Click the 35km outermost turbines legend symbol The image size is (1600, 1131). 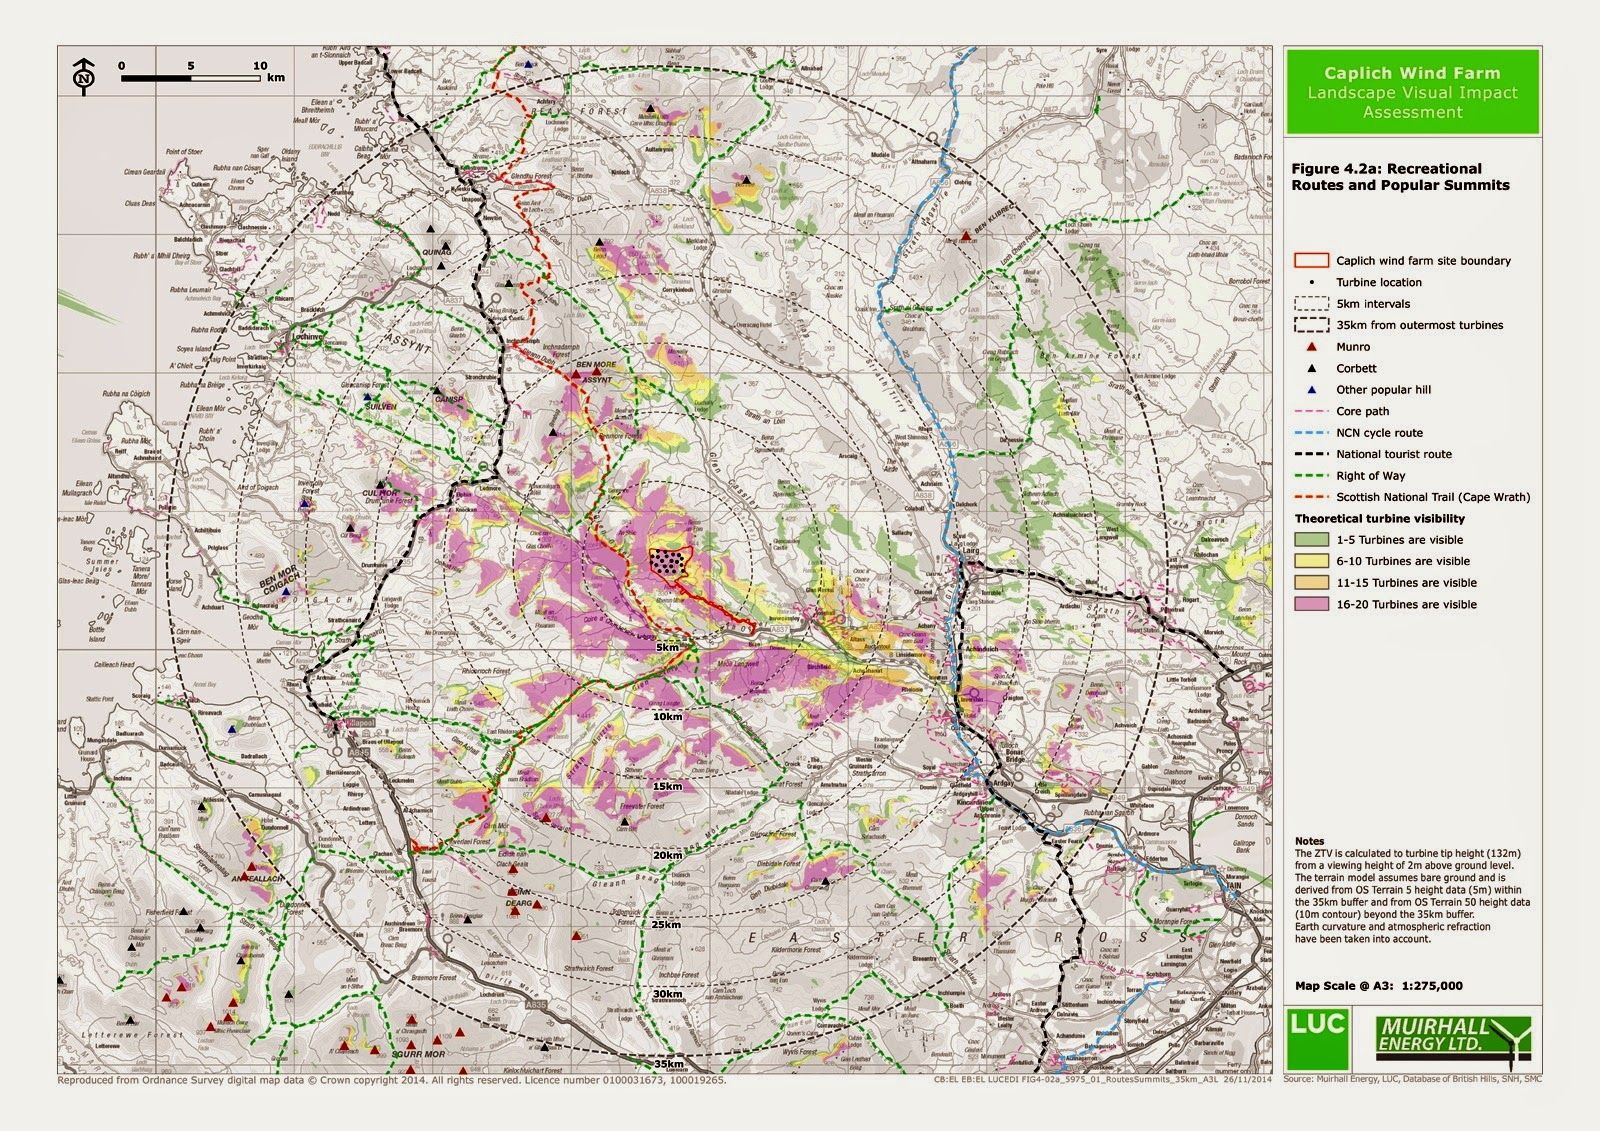pyautogui.click(x=1310, y=325)
